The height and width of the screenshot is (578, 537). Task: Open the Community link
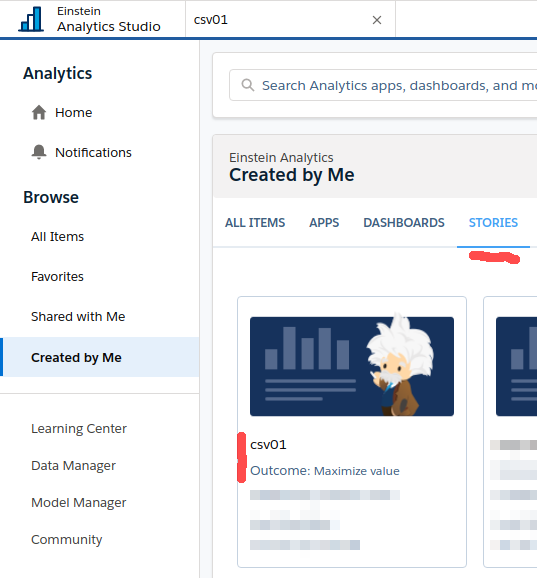pyautogui.click(x=67, y=540)
